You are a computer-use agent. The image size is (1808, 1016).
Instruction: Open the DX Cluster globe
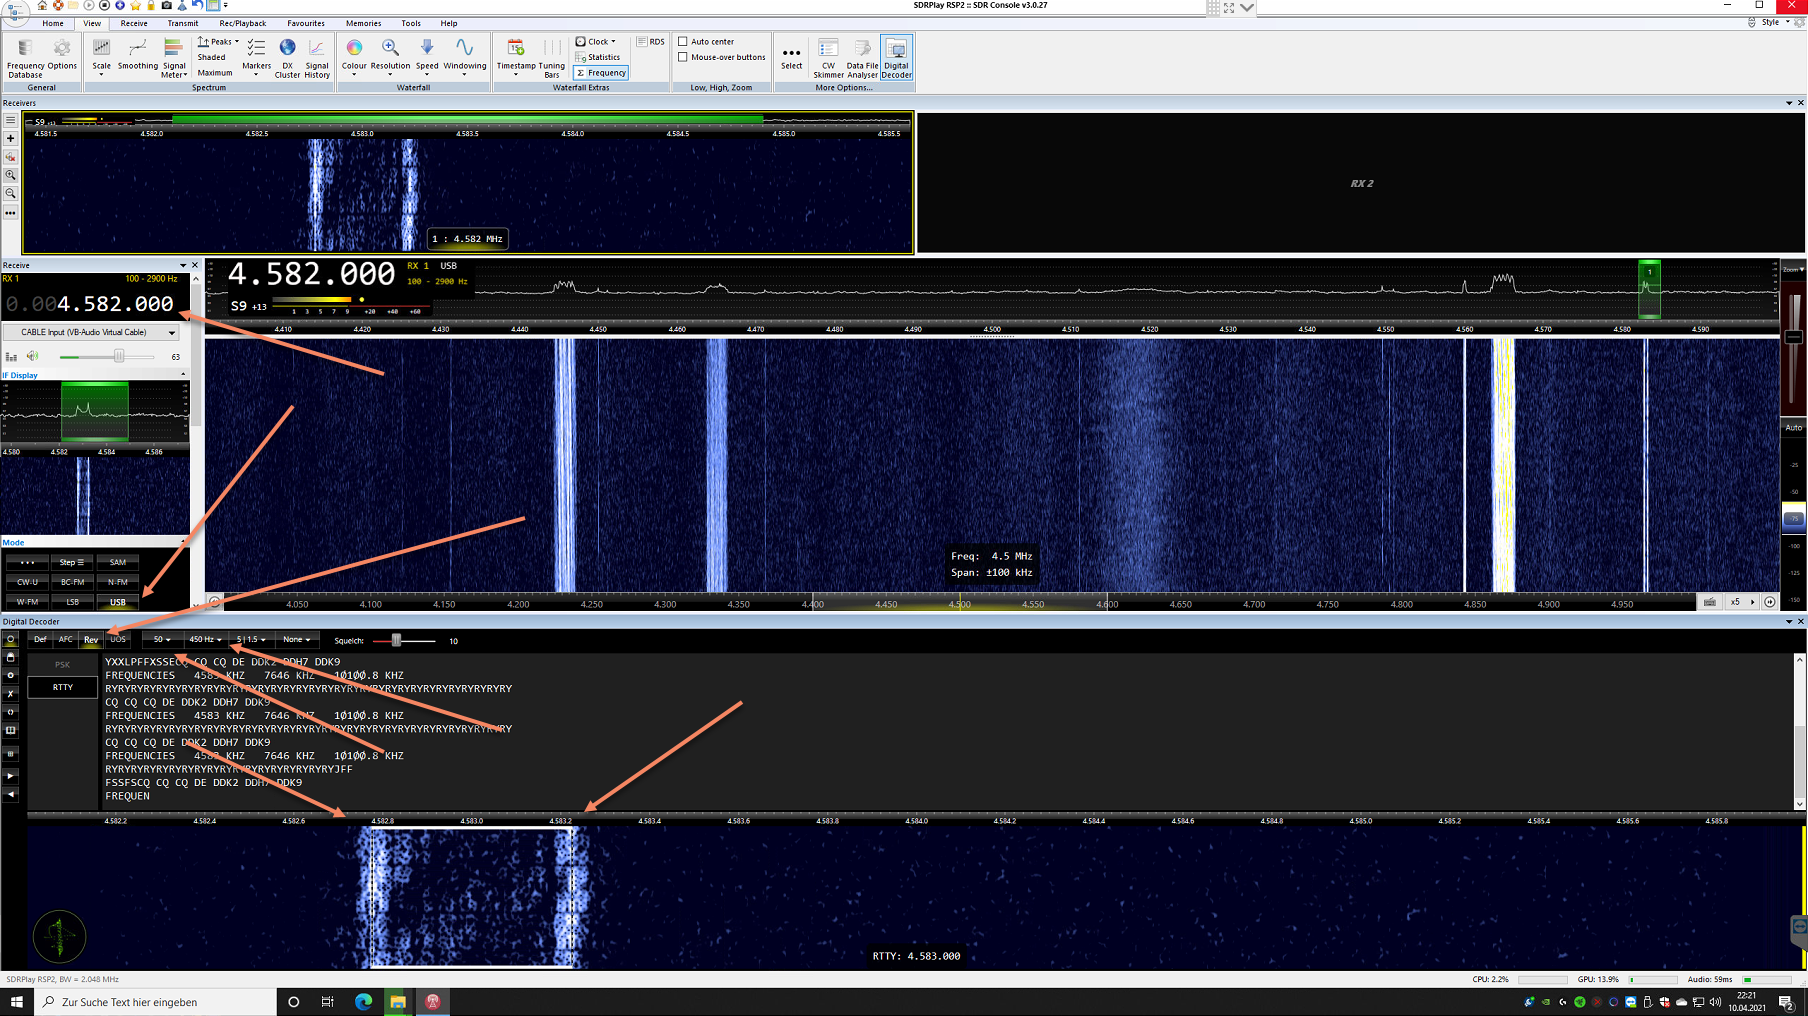(x=287, y=58)
